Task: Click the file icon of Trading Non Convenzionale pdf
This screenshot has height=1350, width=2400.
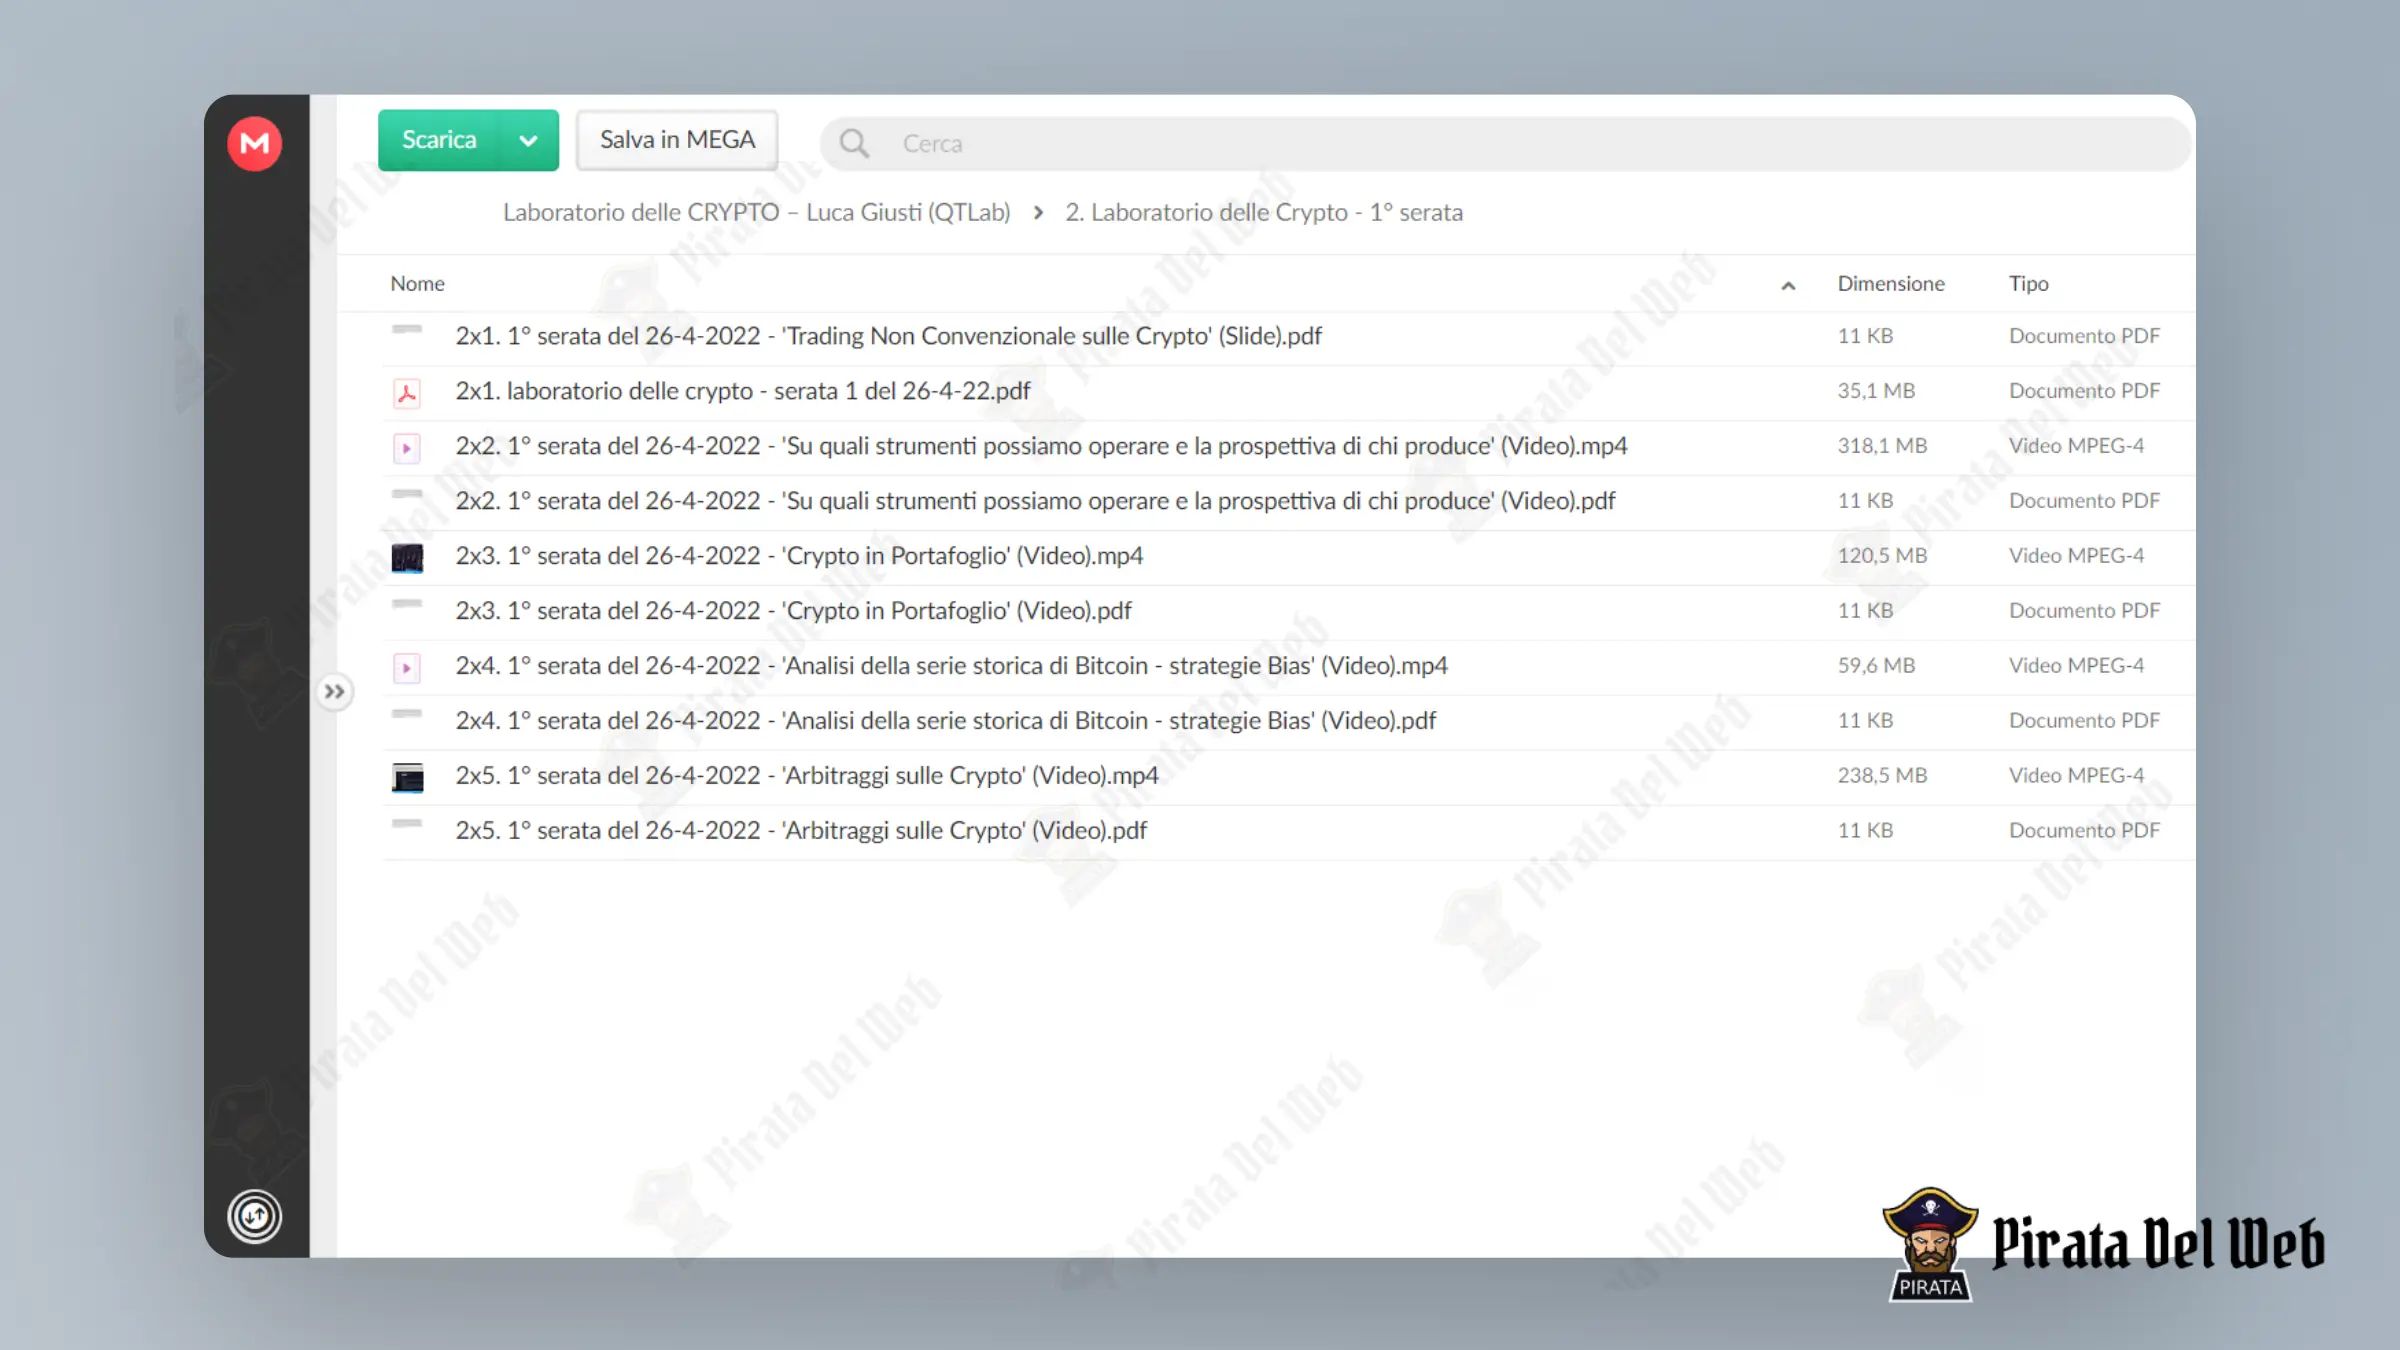Action: 407,329
